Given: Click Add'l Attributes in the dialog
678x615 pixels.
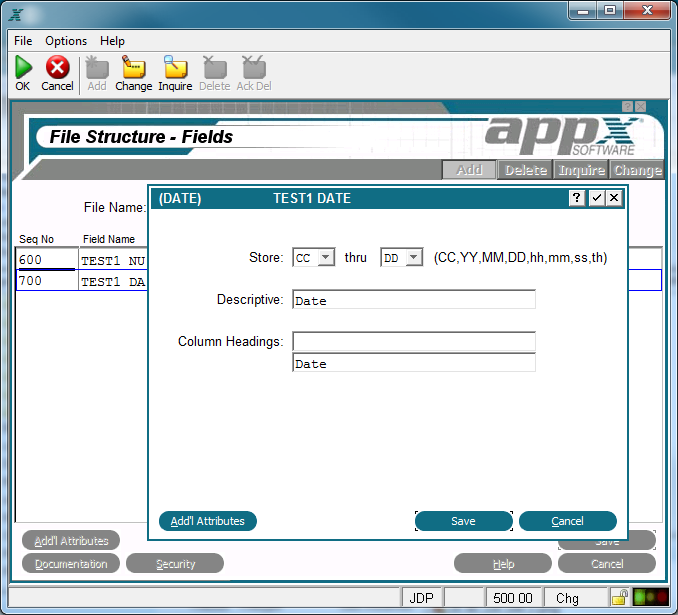Looking at the screenshot, I should pos(208,521).
